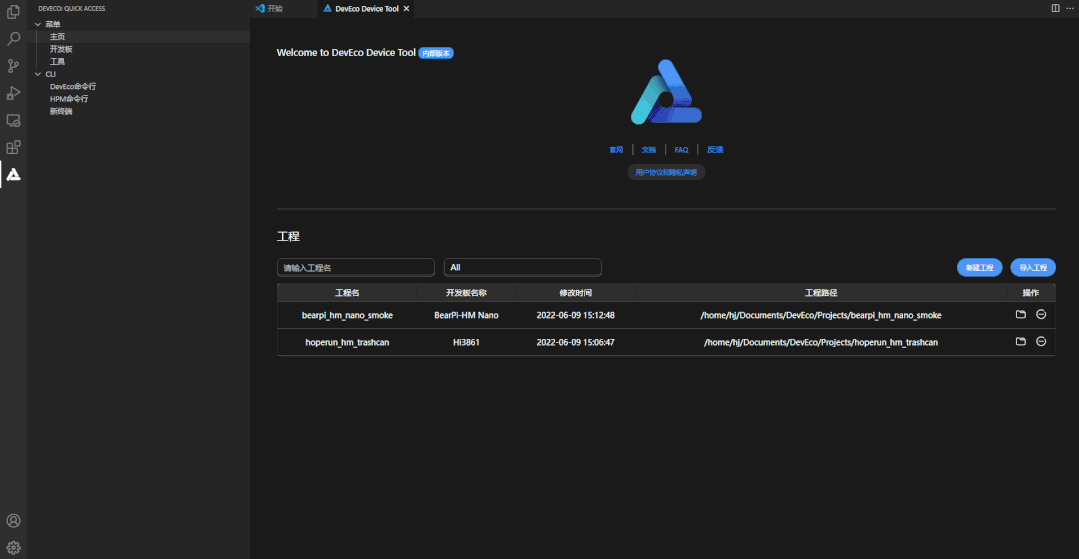Click the 新建工程 button
The width and height of the screenshot is (1079, 559).
tap(979, 268)
